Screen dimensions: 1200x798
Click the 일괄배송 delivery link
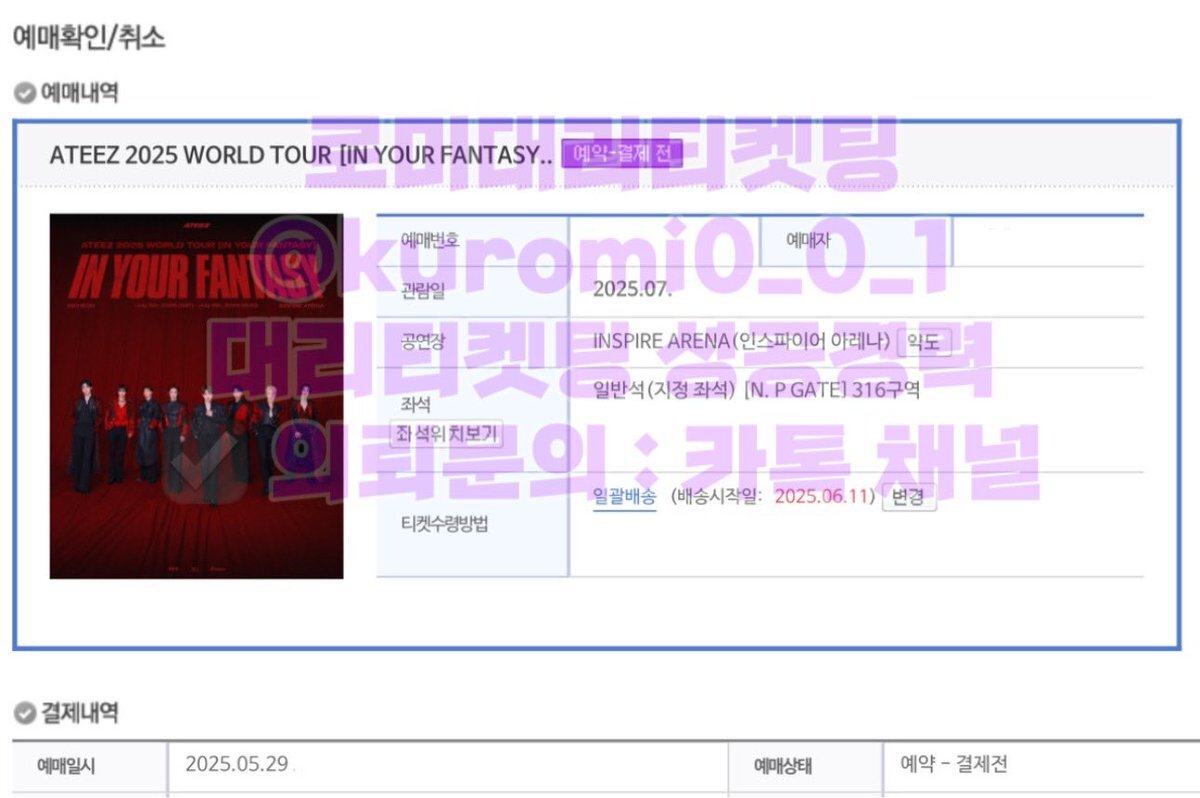(625, 496)
